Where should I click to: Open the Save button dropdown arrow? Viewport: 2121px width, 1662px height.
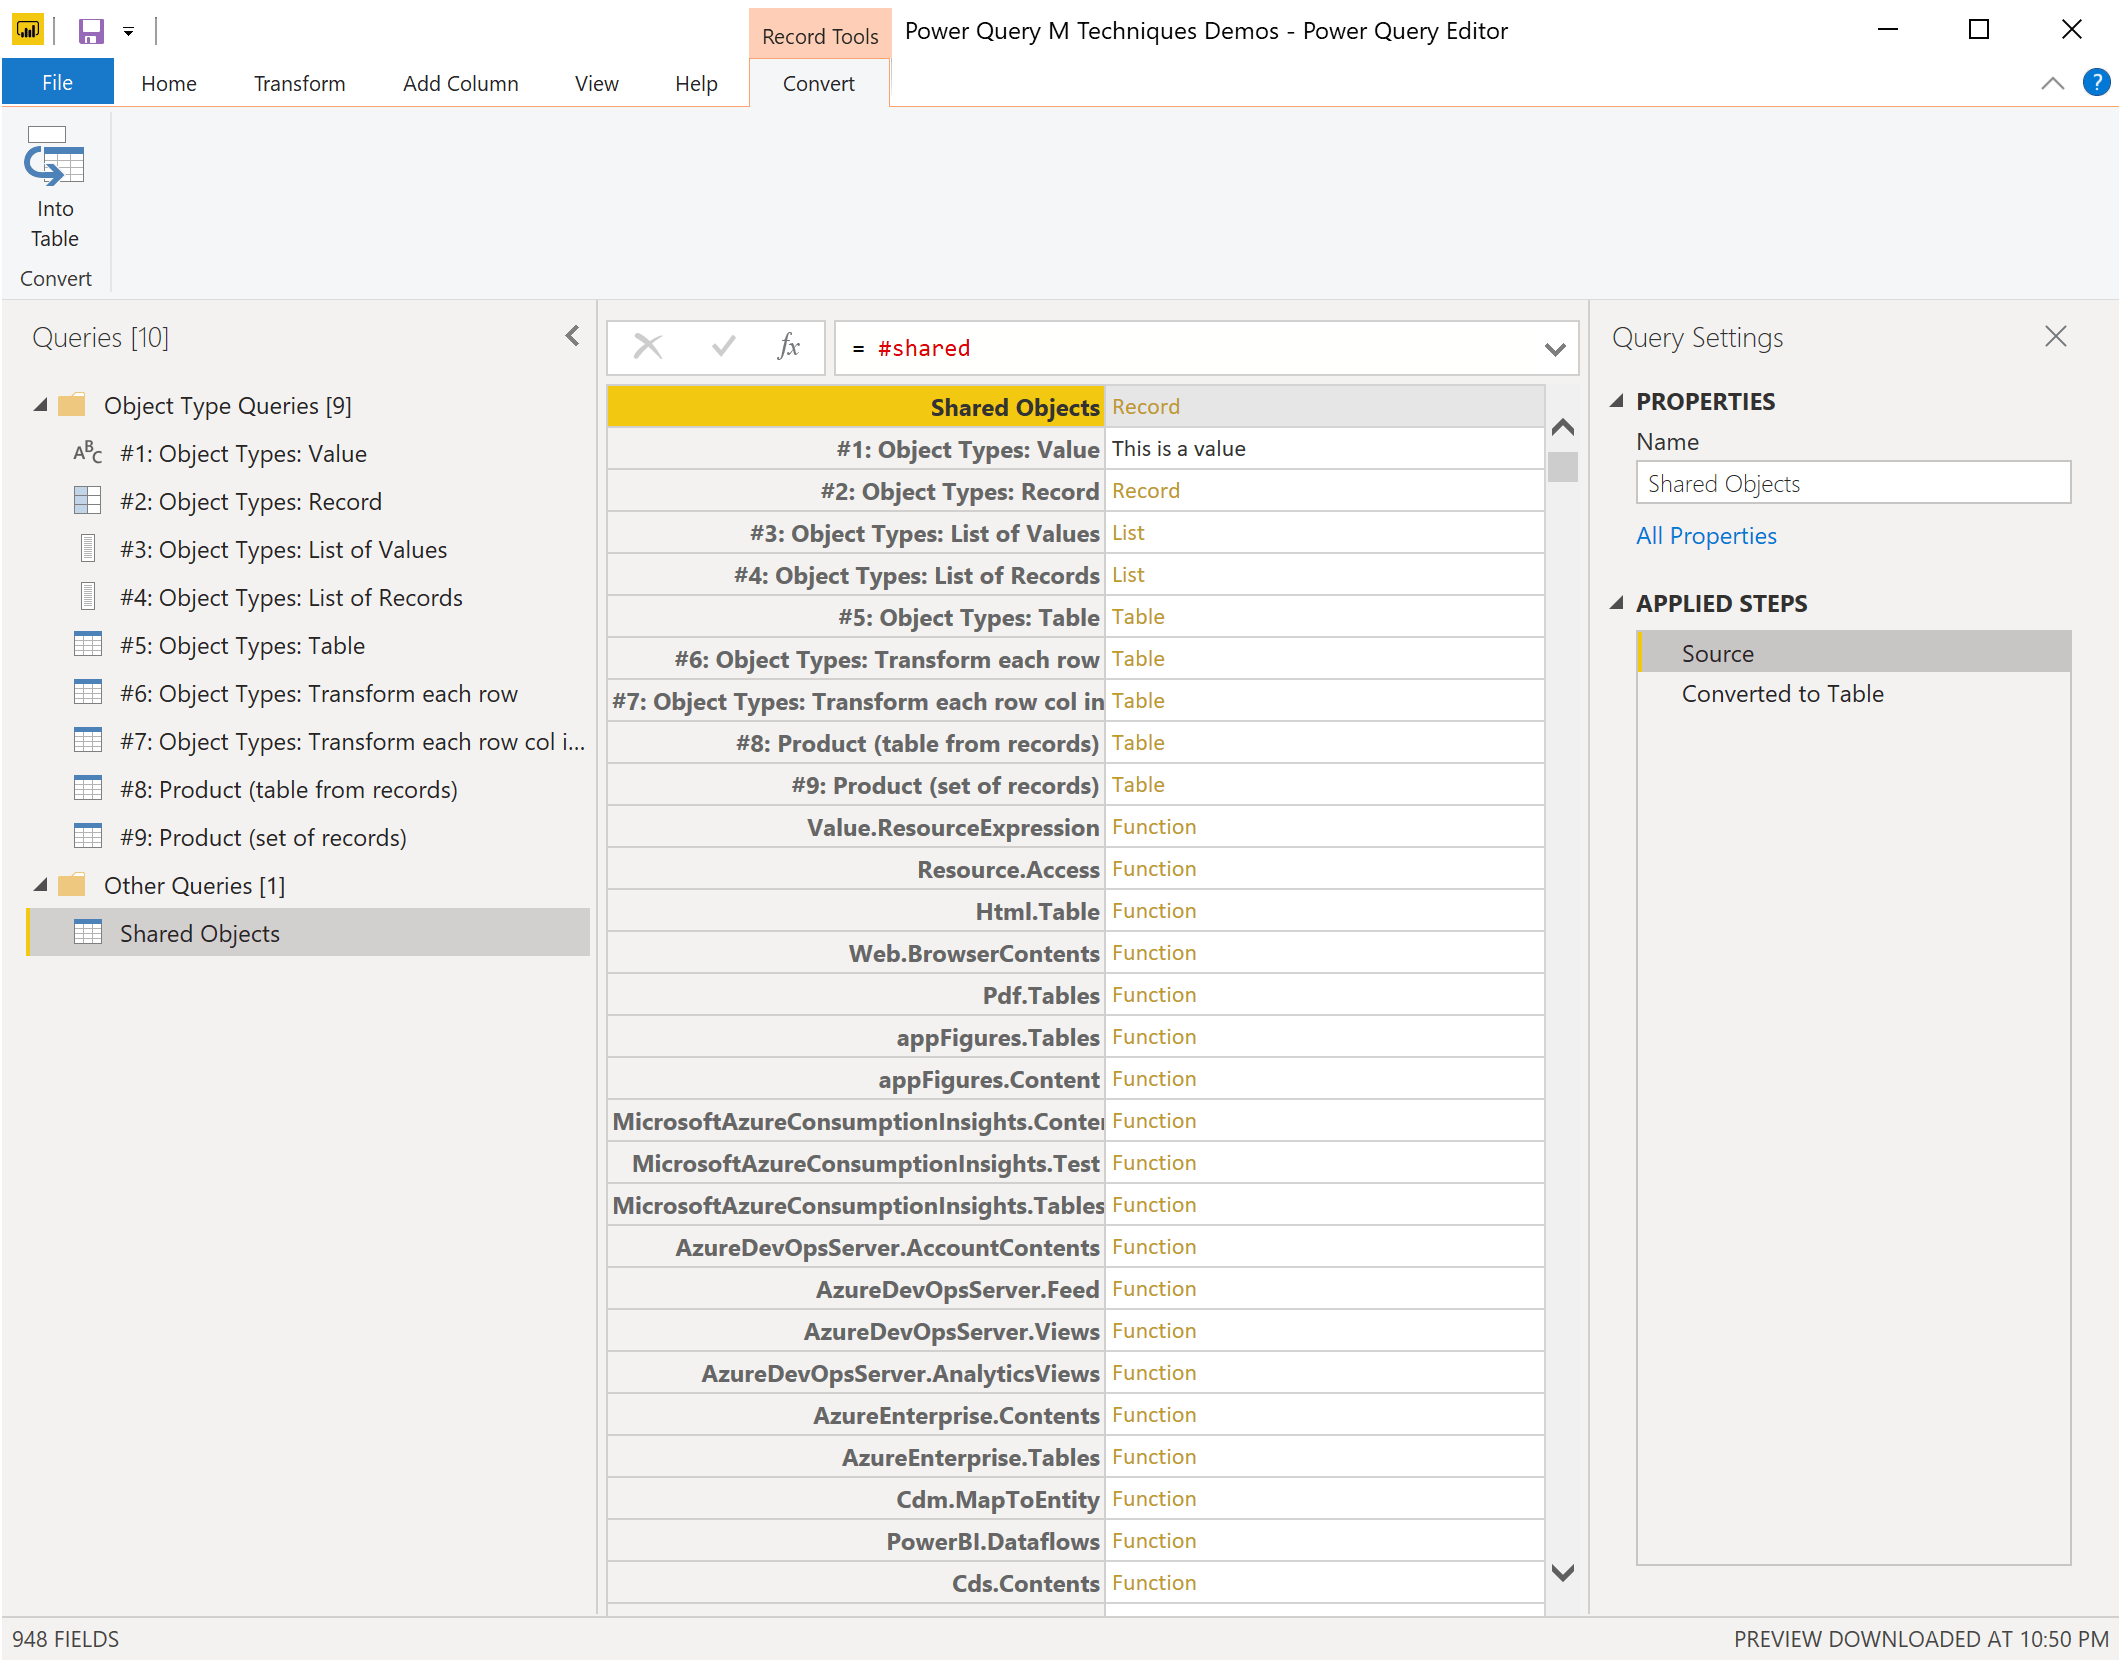pyautogui.click(x=127, y=31)
